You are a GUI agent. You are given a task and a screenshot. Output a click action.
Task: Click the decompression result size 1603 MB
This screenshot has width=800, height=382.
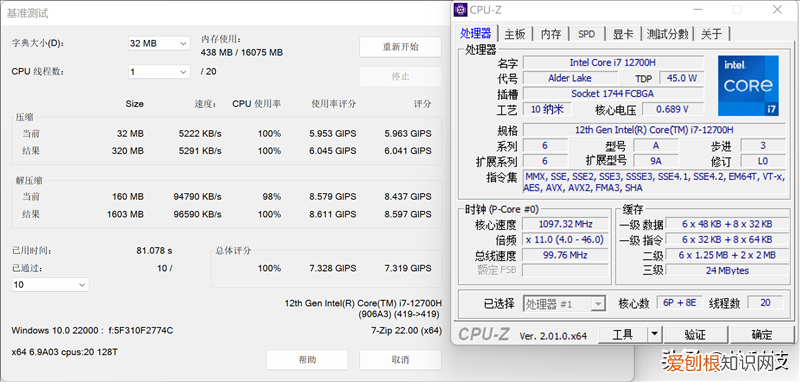tap(125, 214)
